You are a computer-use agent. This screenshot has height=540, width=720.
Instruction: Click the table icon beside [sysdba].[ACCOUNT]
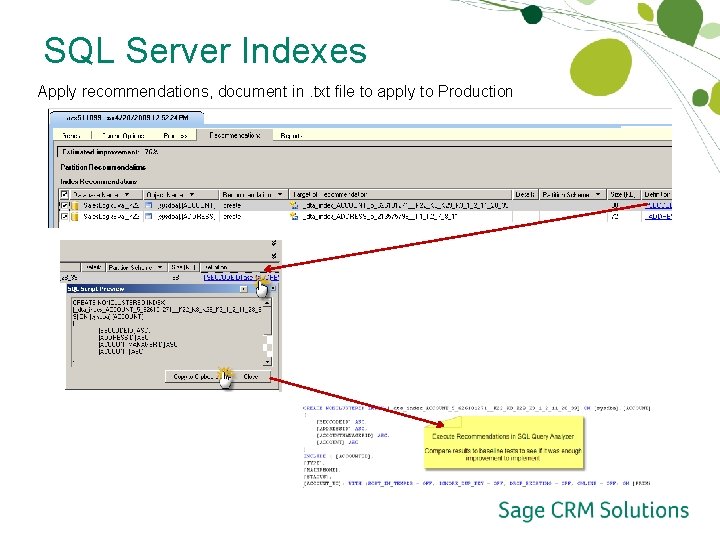[x=149, y=205]
